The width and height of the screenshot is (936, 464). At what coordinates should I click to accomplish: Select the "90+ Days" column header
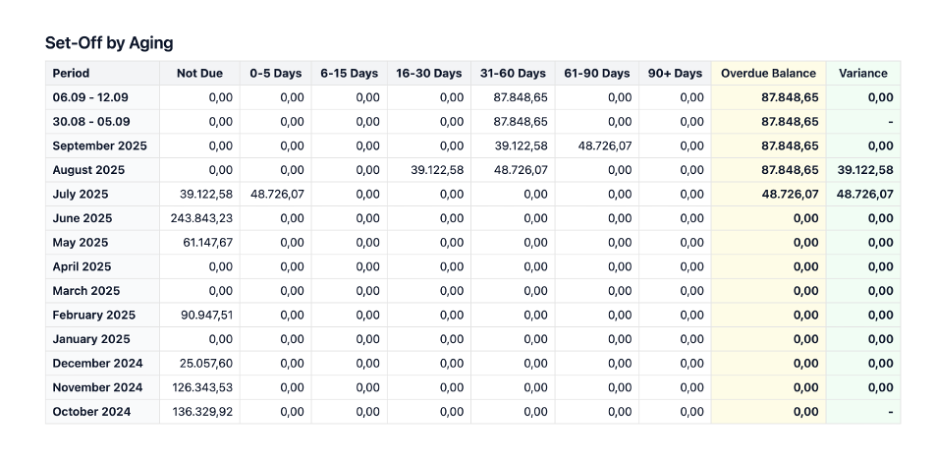675,73
